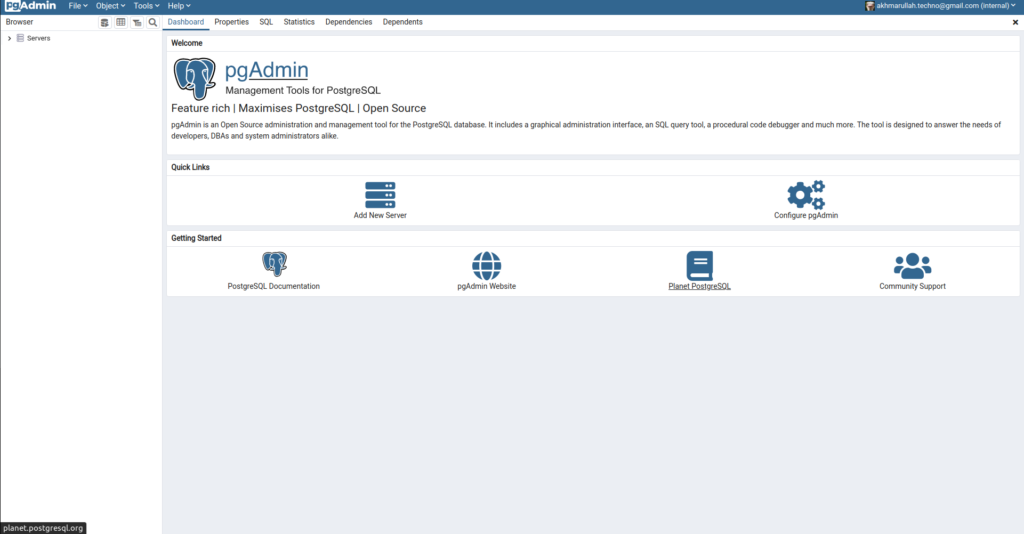Click the Feature rich tagline text

click(x=298, y=108)
